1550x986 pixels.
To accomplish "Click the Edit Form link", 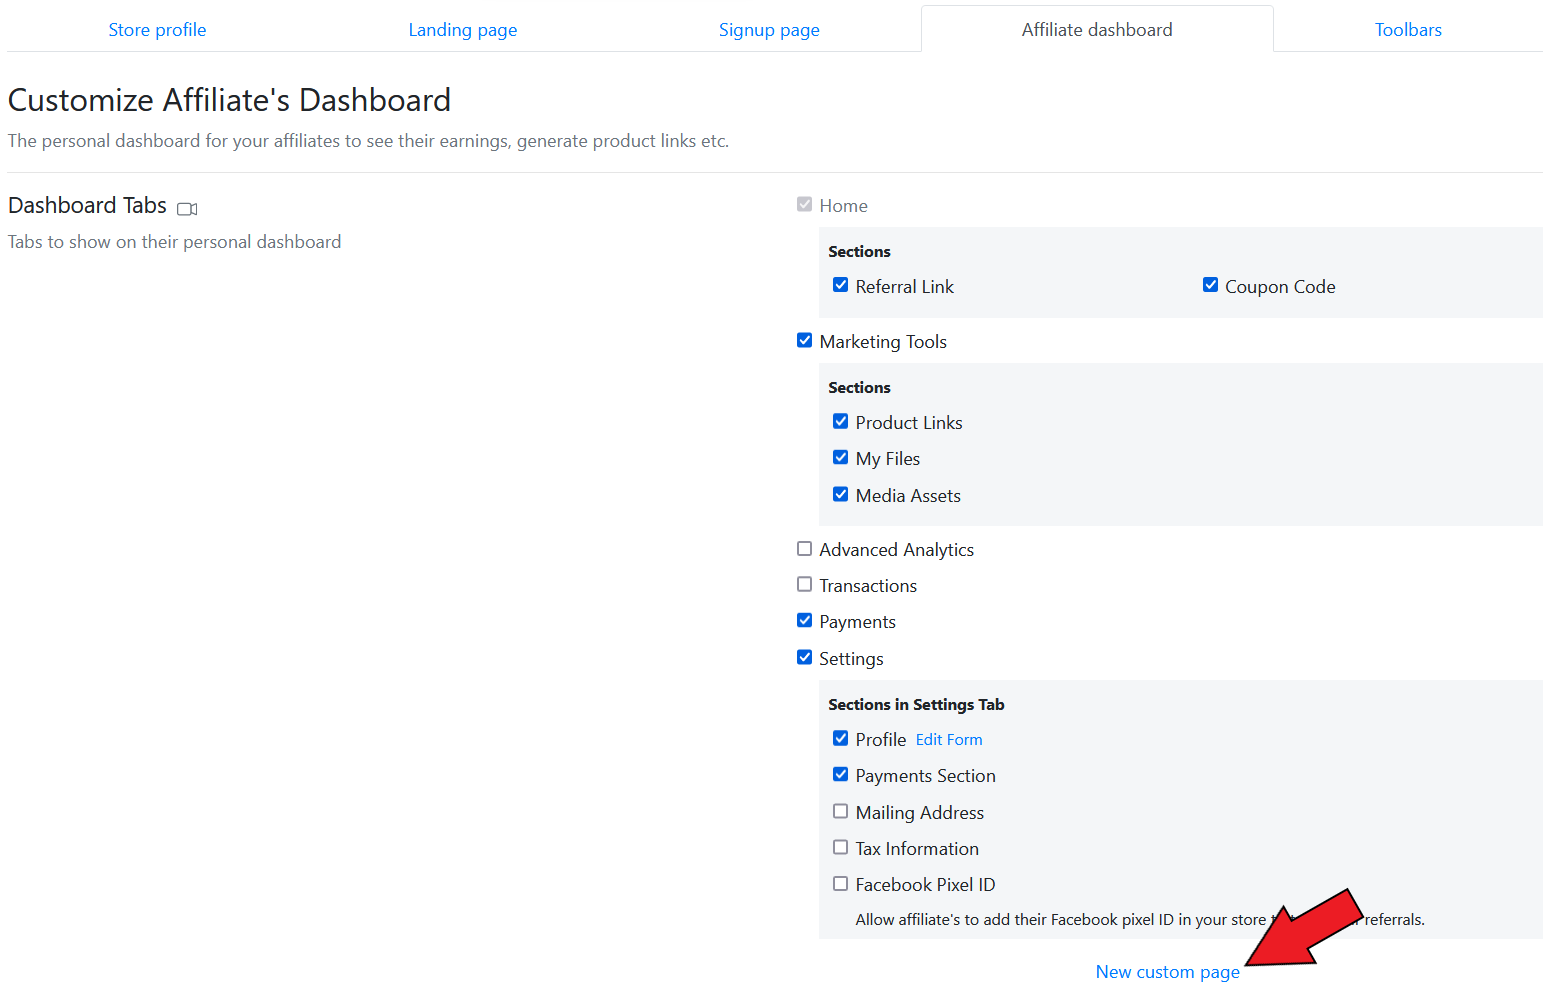I will coord(948,740).
